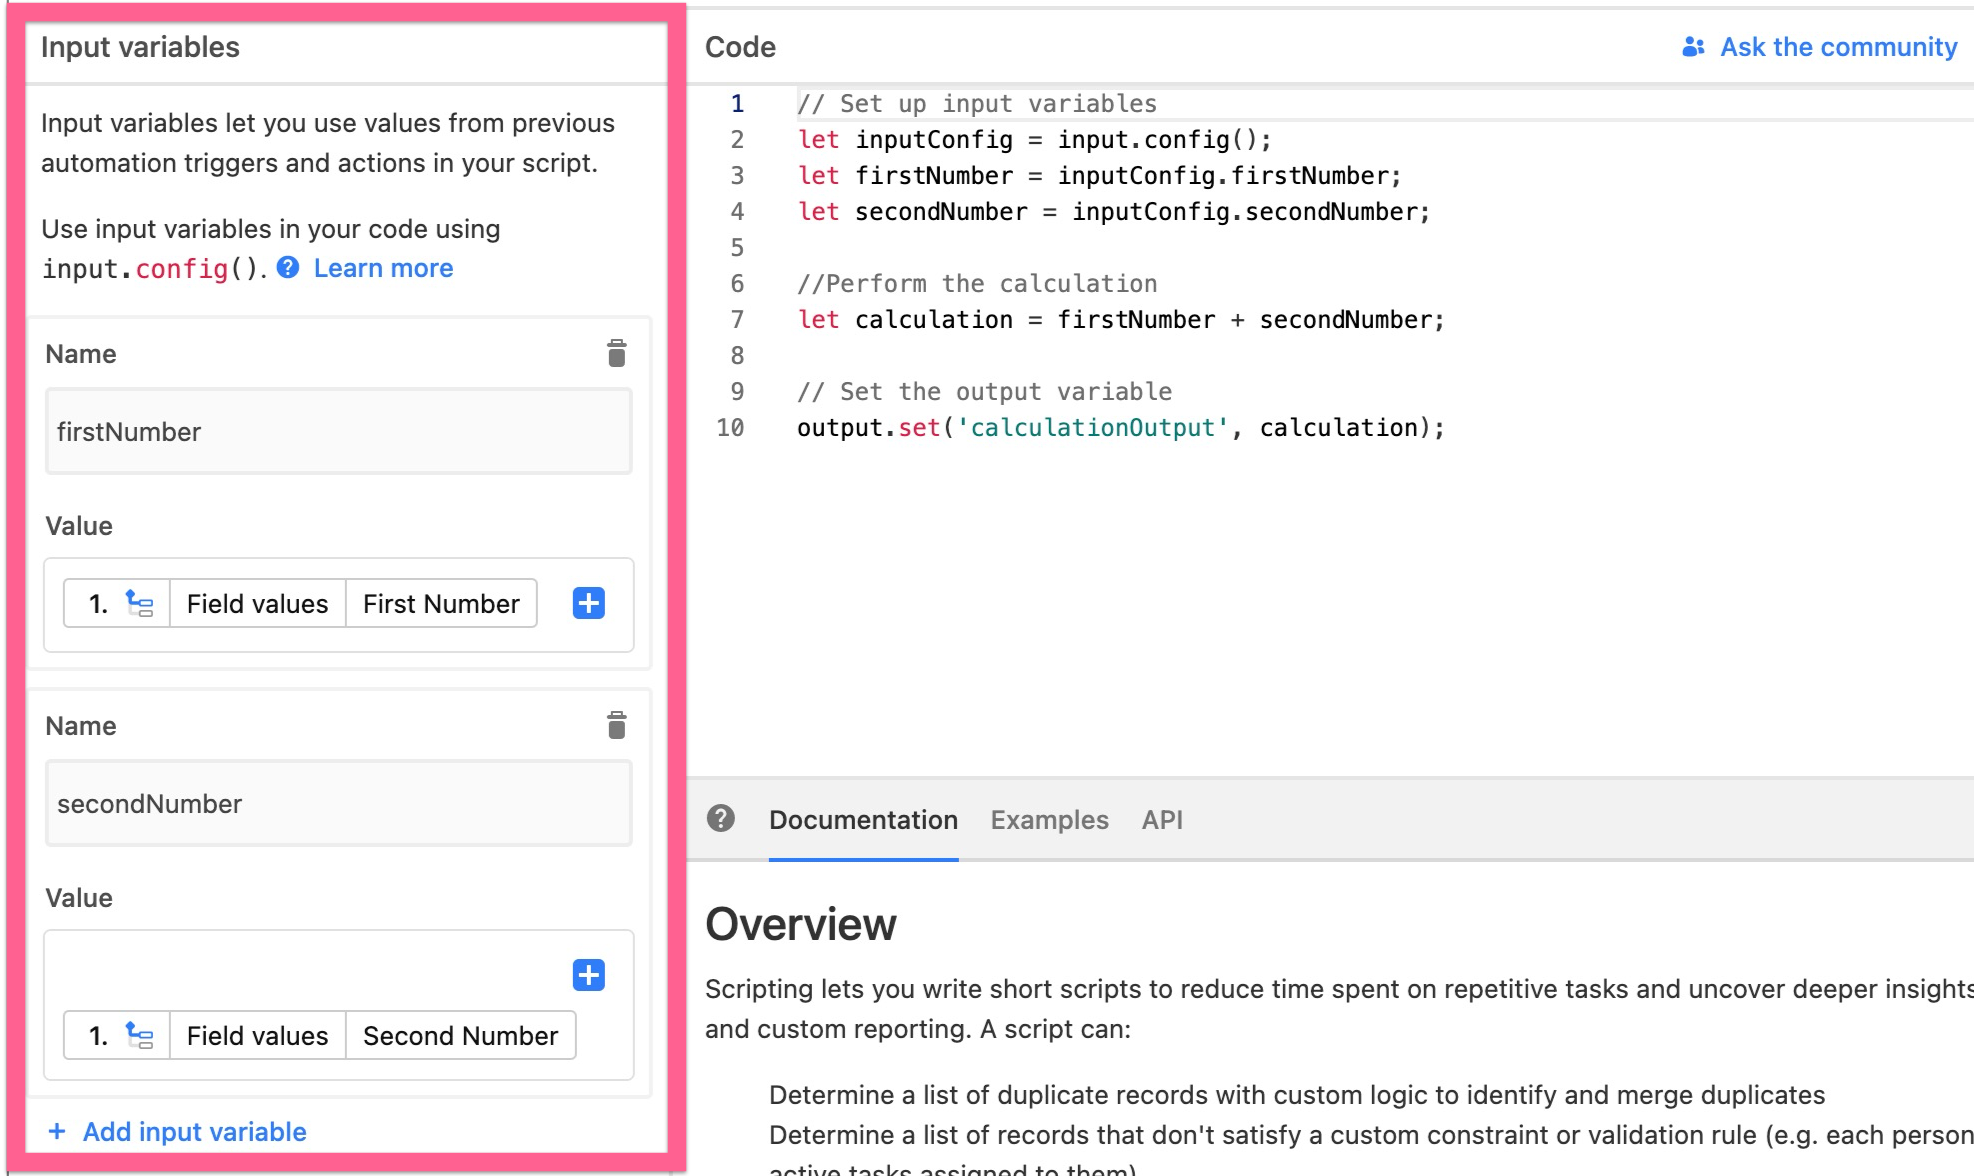Switch to the API tab
Image resolution: width=1974 pixels, height=1176 pixels.
1162,820
